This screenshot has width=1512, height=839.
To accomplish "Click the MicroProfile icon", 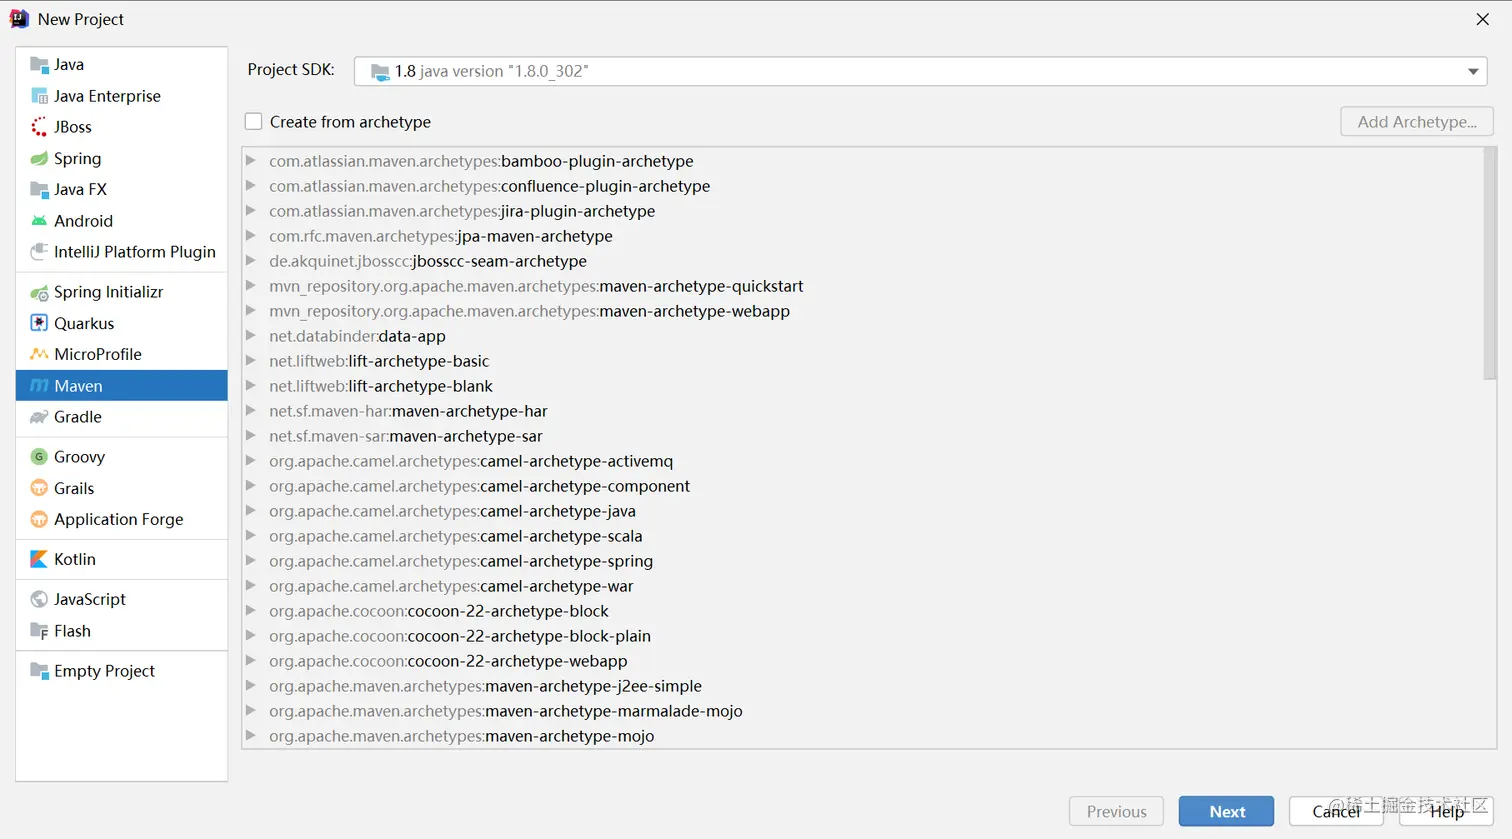I will pos(39,354).
